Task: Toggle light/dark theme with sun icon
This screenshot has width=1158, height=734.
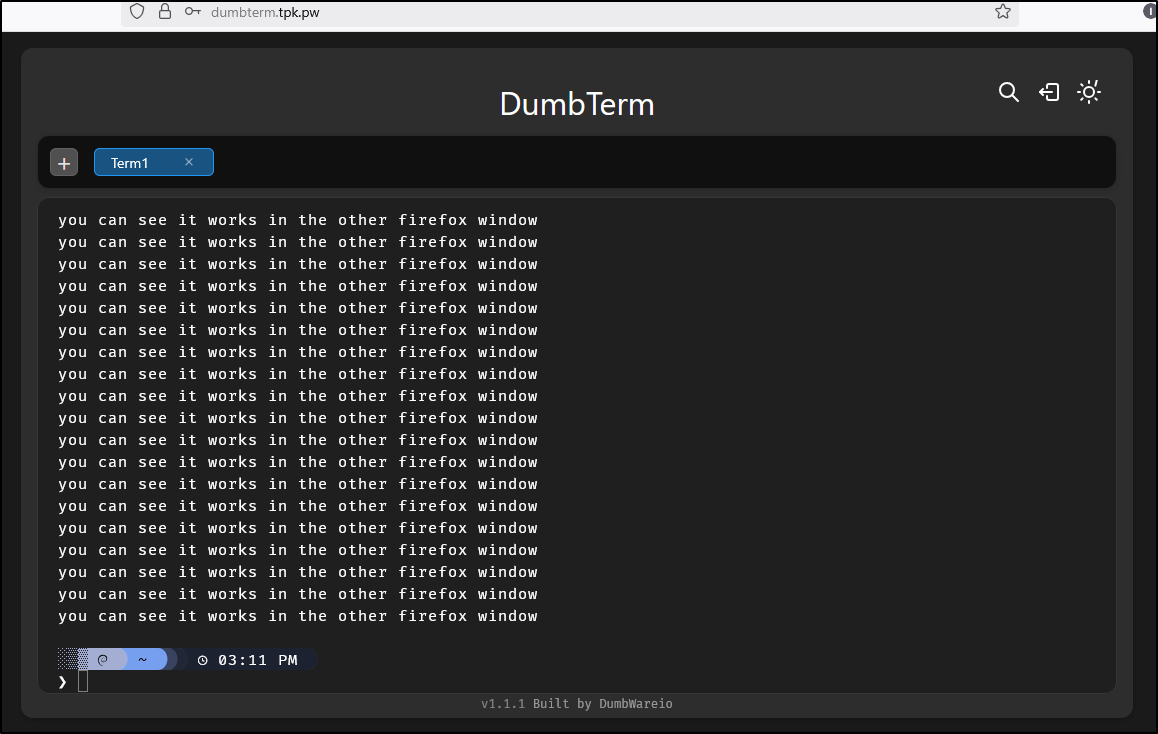Action: 1089,92
